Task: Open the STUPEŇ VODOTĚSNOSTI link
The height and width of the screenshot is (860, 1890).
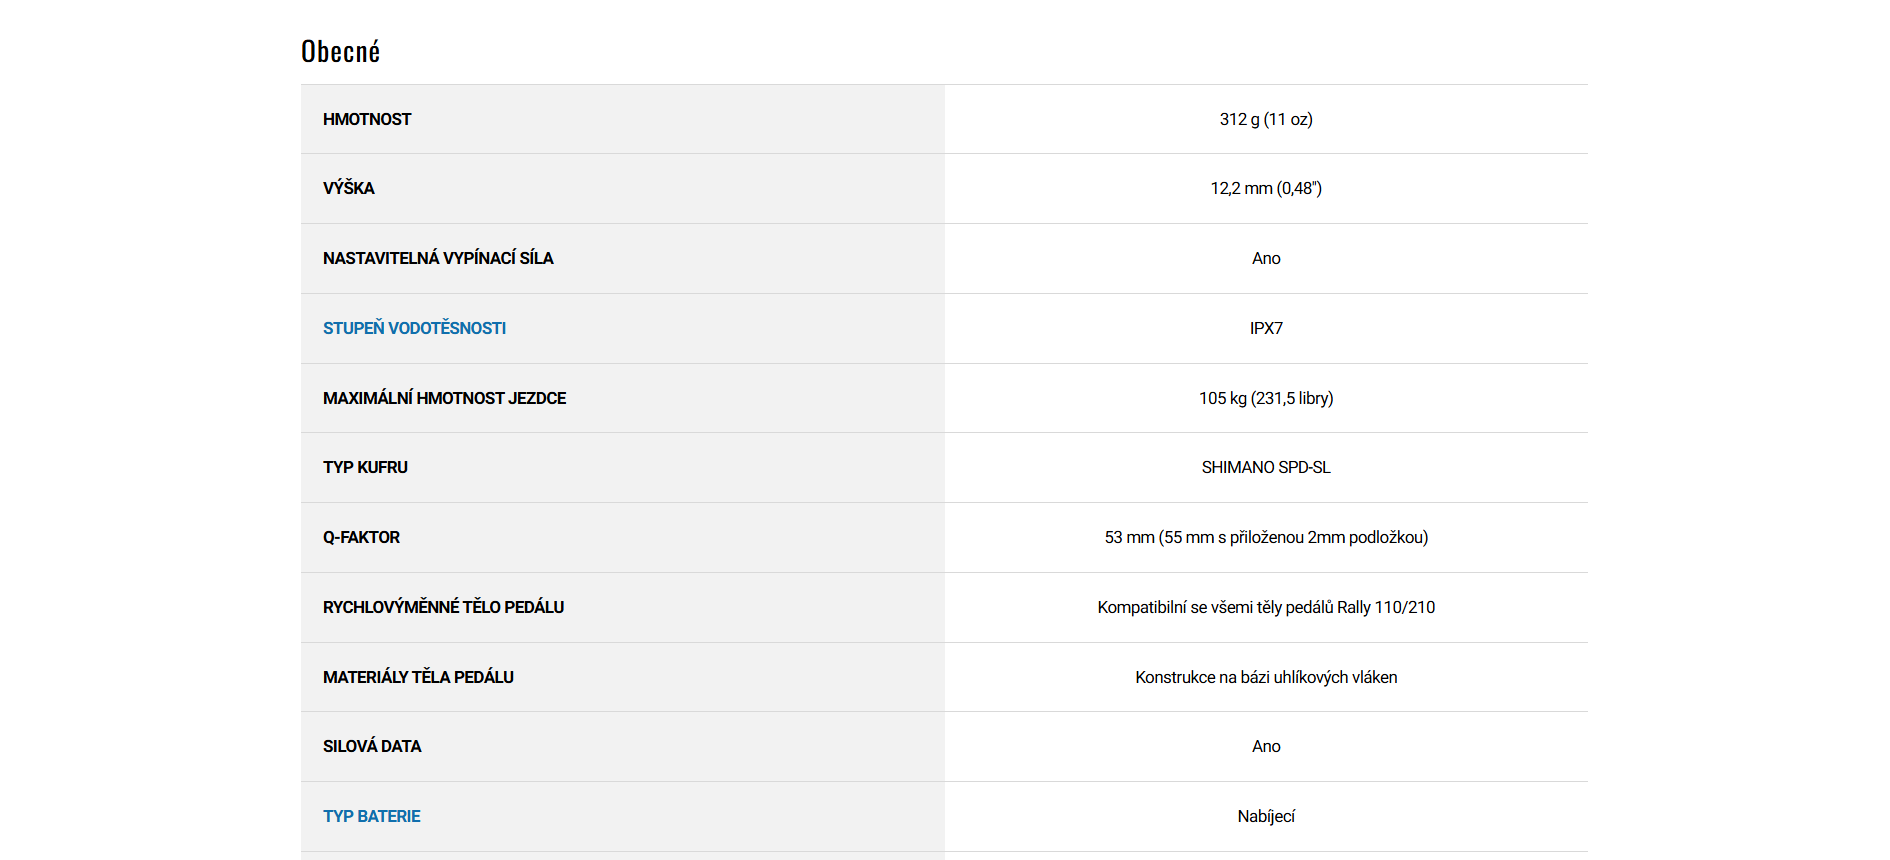Action: point(414,328)
